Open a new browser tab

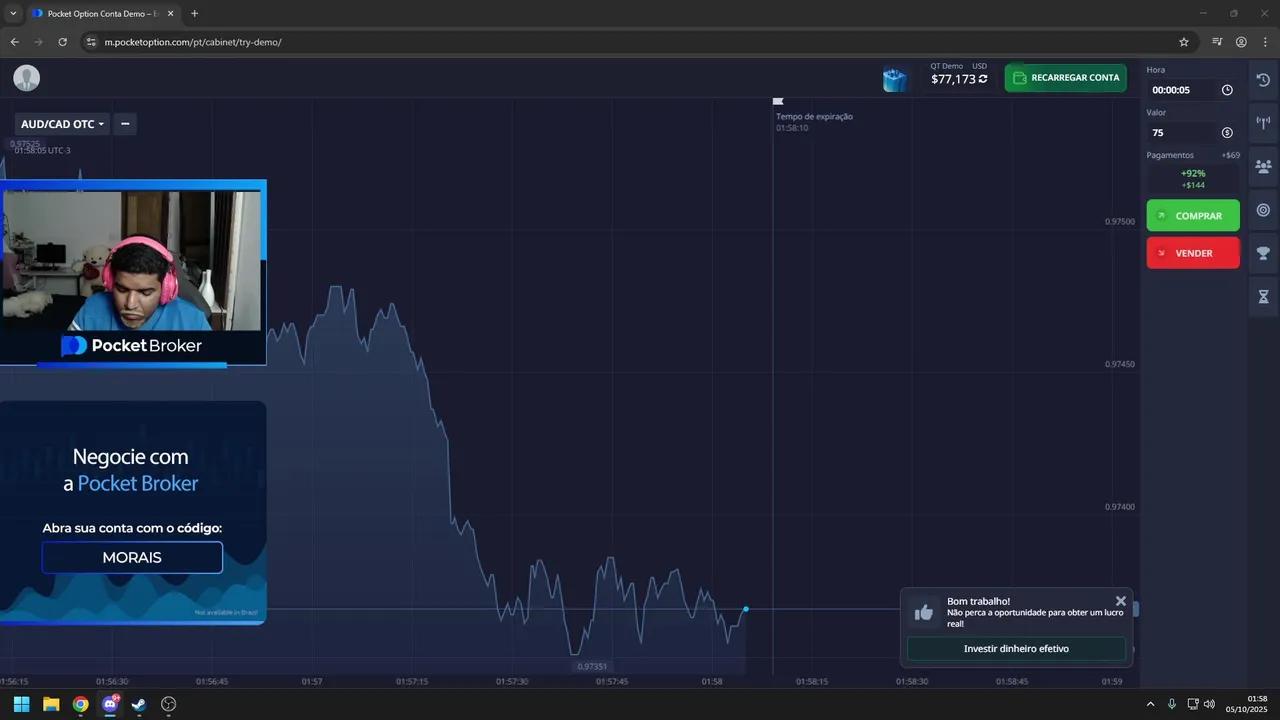tap(194, 14)
